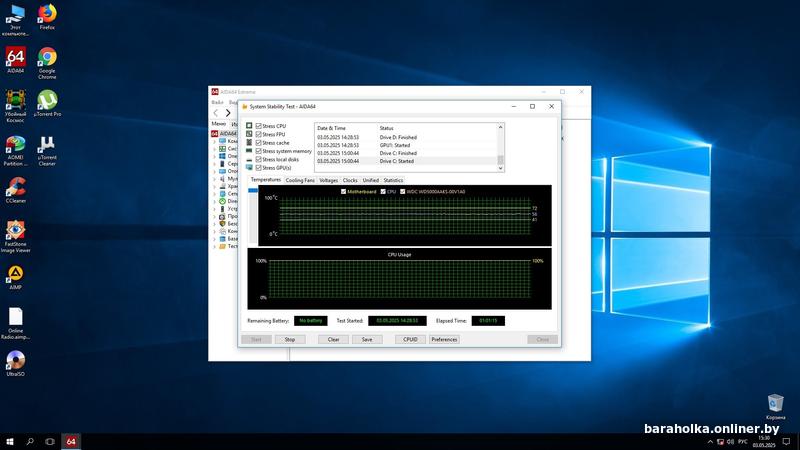Open the Windows Start menu
This screenshot has width=800, height=450.
tap(10, 441)
